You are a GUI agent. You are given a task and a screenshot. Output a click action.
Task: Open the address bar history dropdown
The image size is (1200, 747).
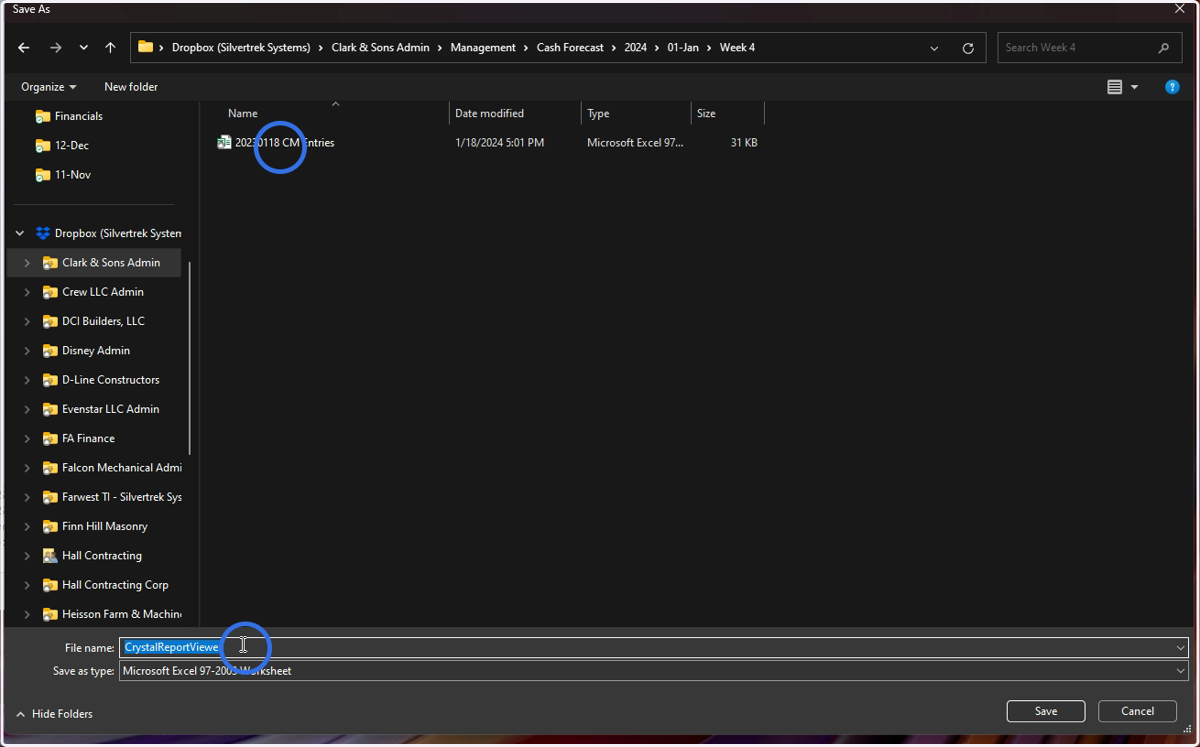click(934, 48)
